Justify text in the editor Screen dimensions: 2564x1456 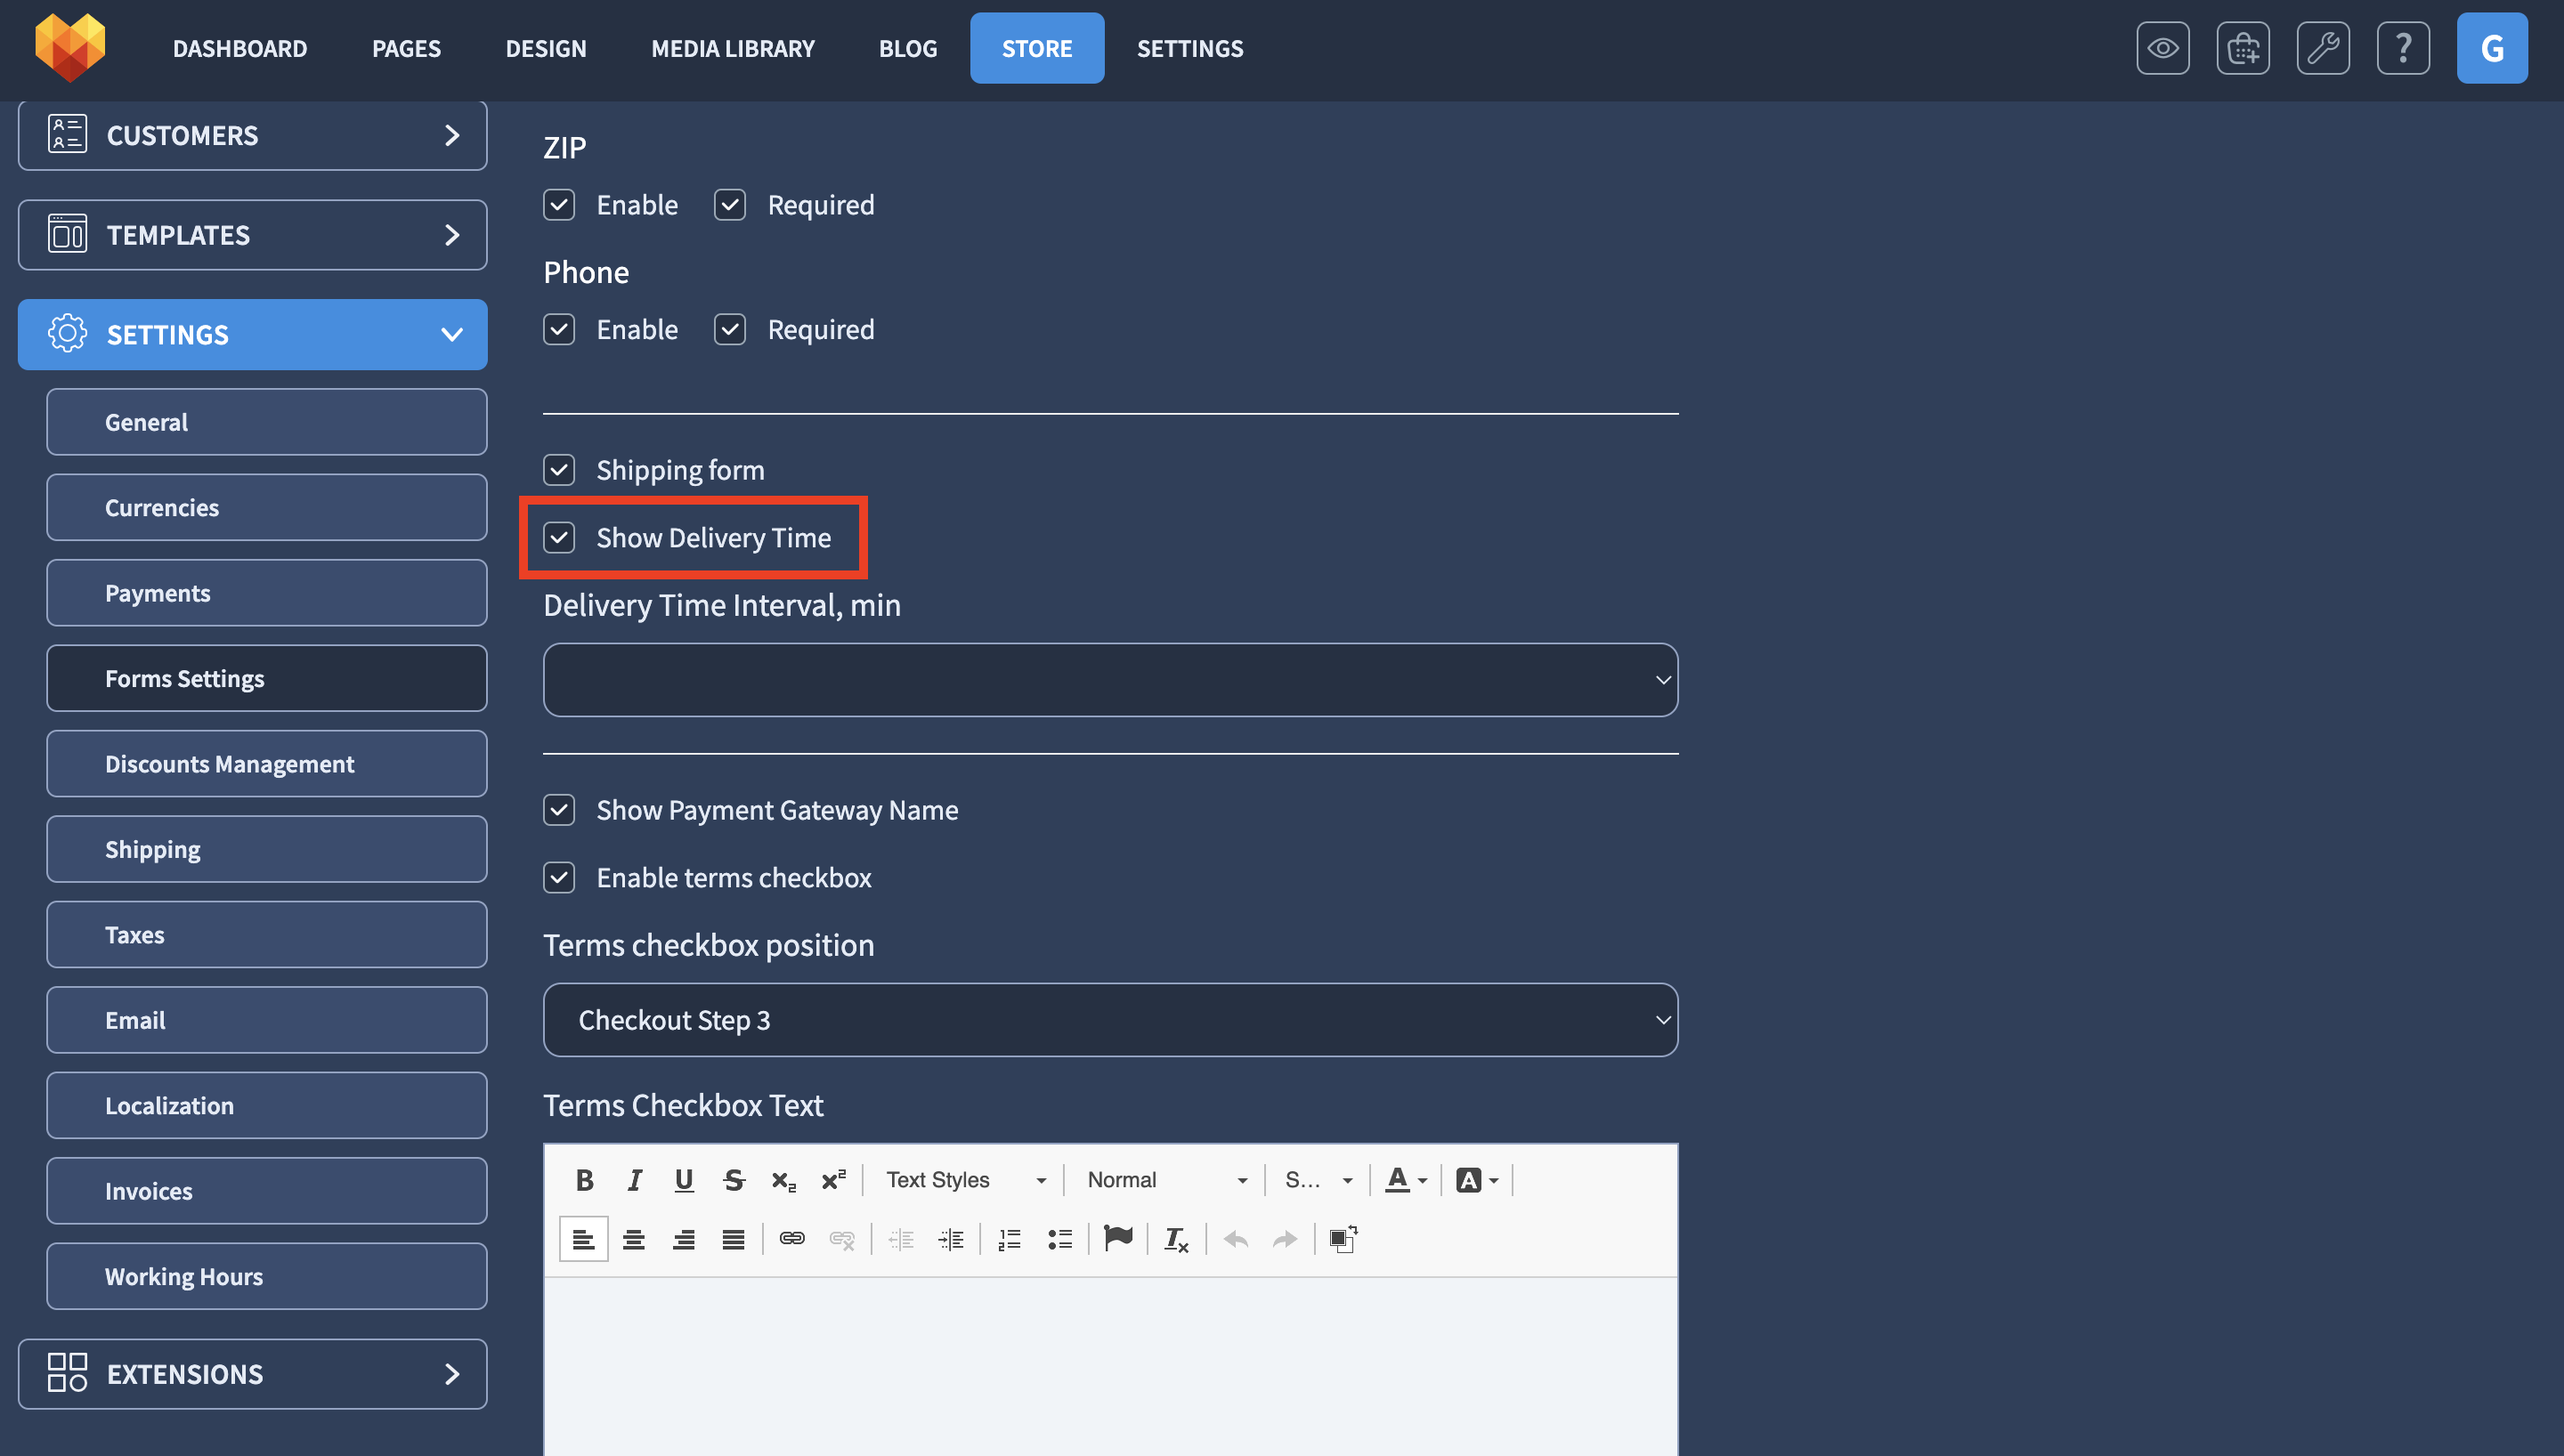point(734,1240)
